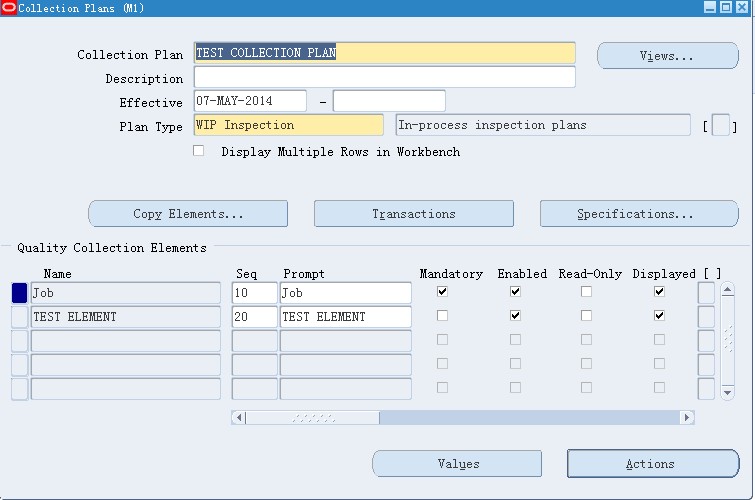
Task: Click the row selector beside TEST ELEMENT
Action: click(x=19, y=317)
